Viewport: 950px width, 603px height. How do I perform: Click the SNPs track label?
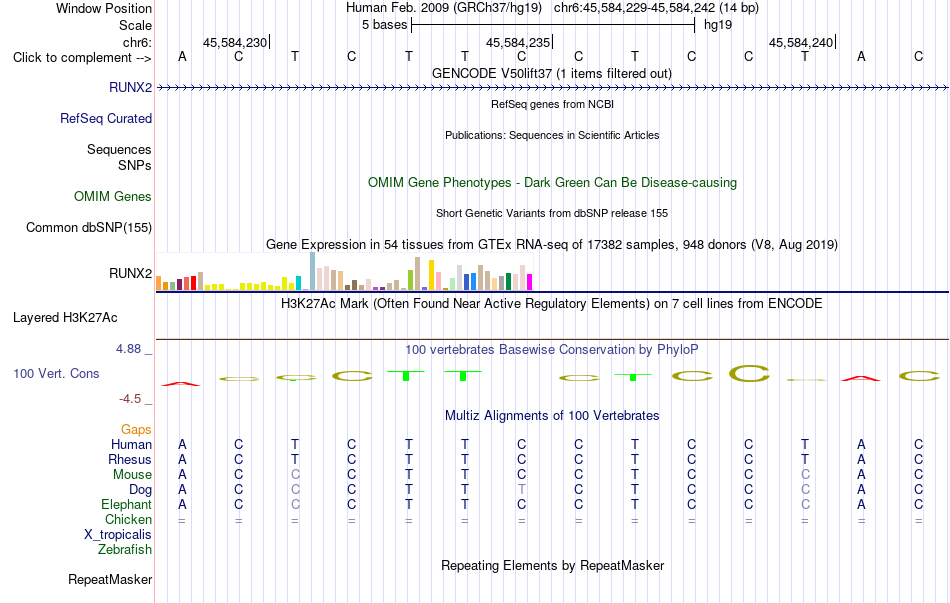point(135,165)
